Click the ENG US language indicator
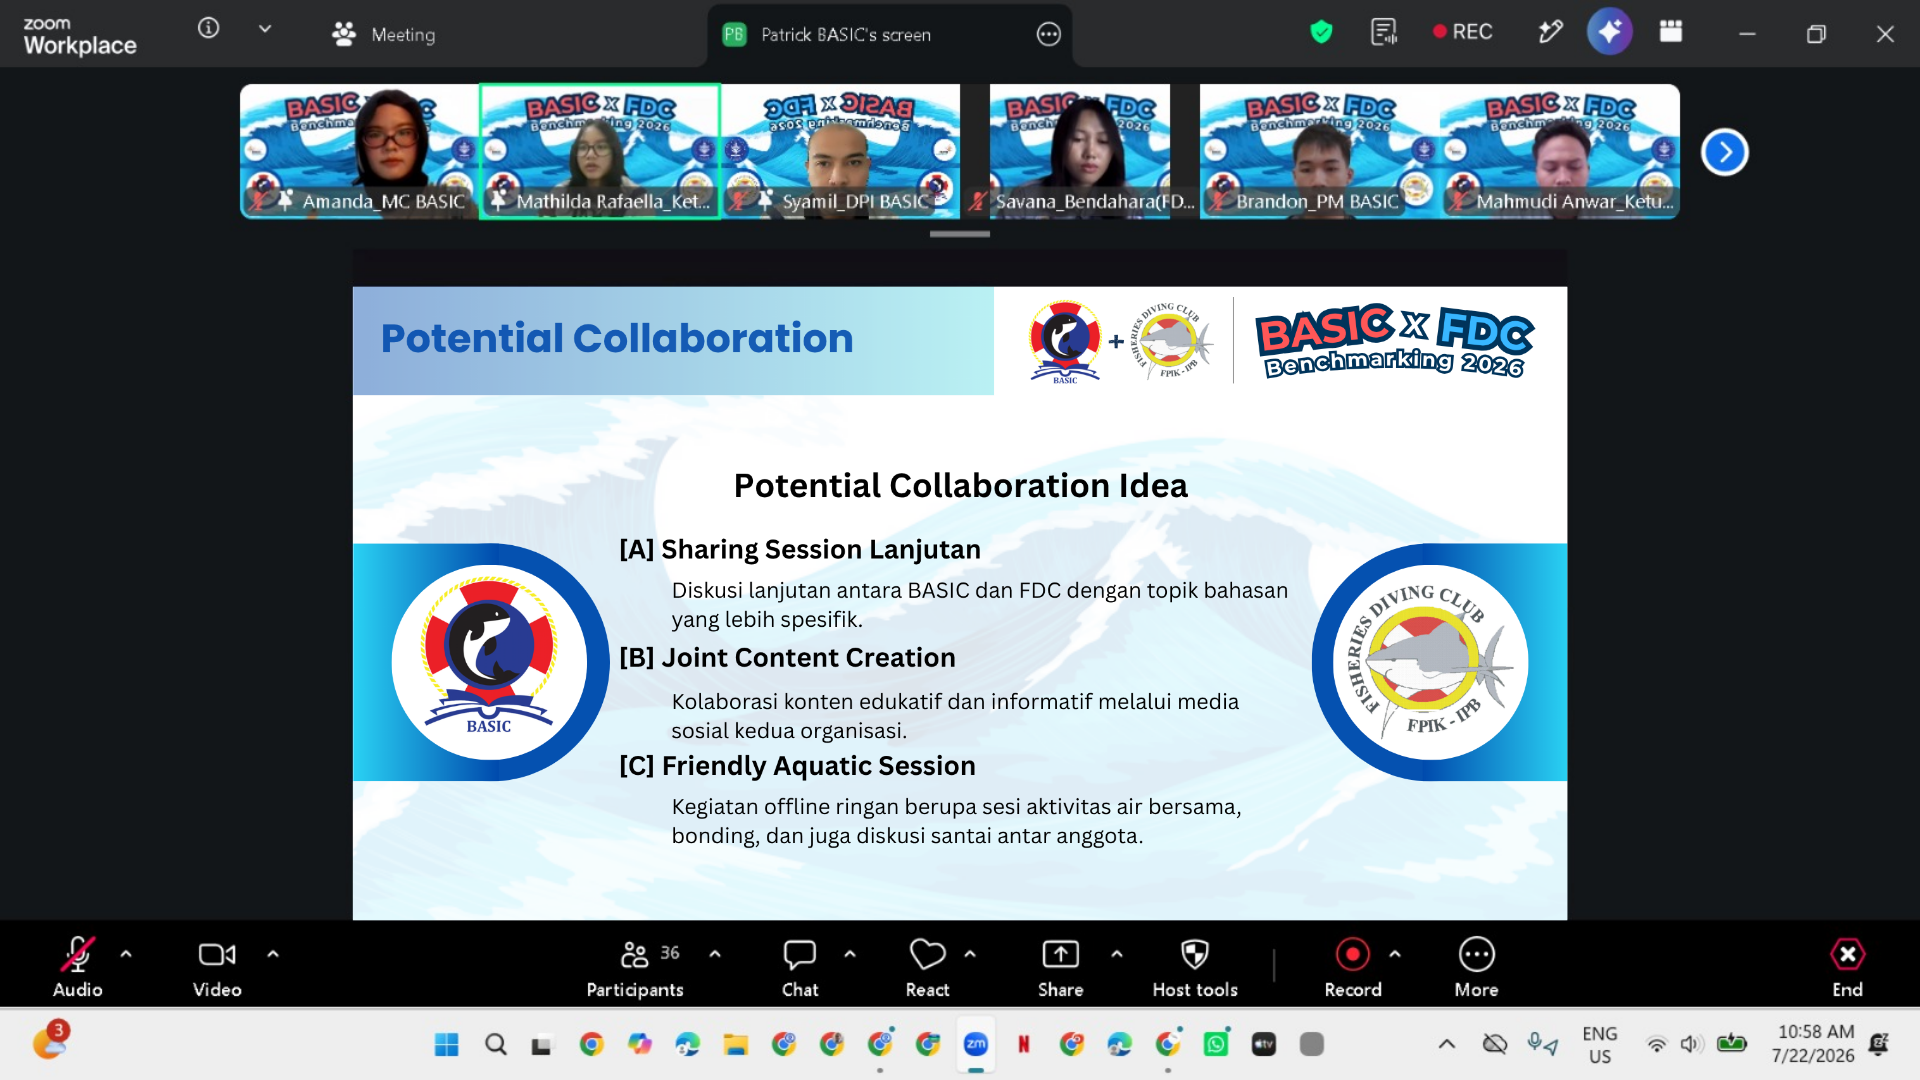 point(1600,1044)
